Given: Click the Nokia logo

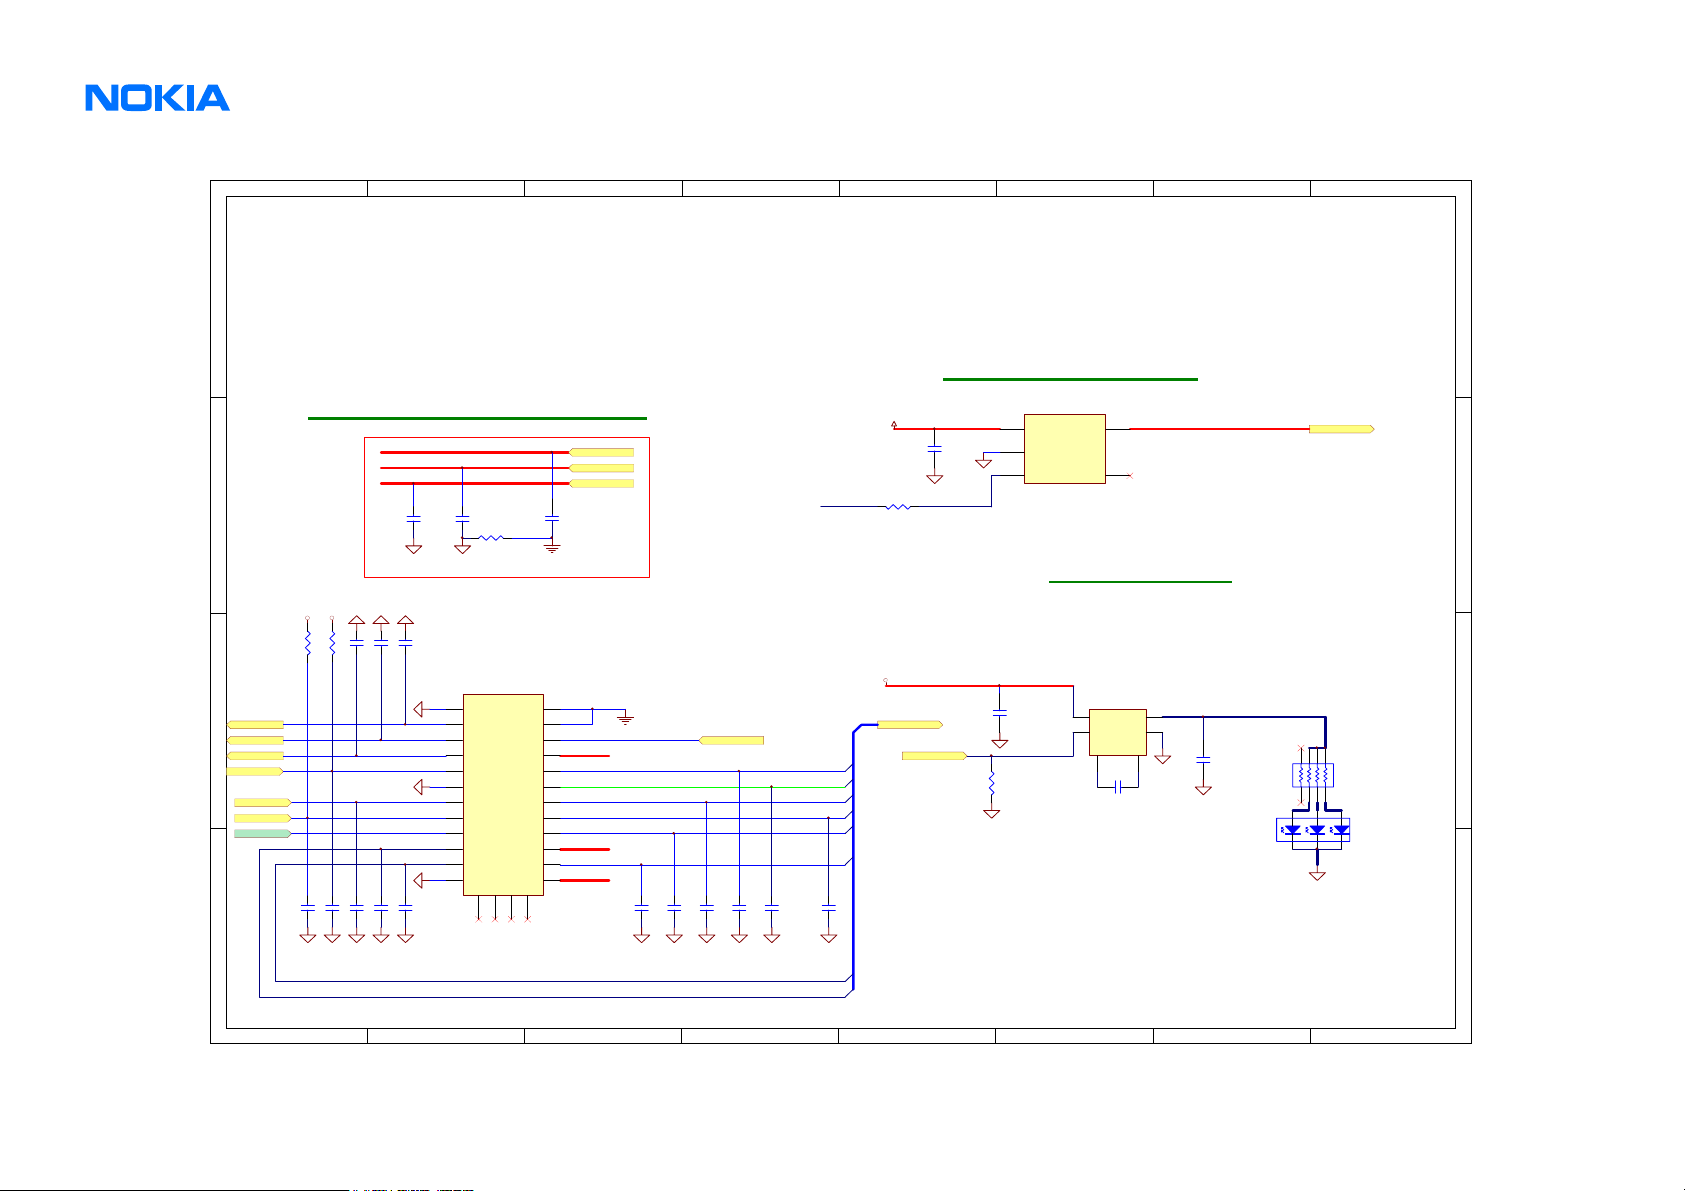Looking at the screenshot, I should click(x=157, y=98).
